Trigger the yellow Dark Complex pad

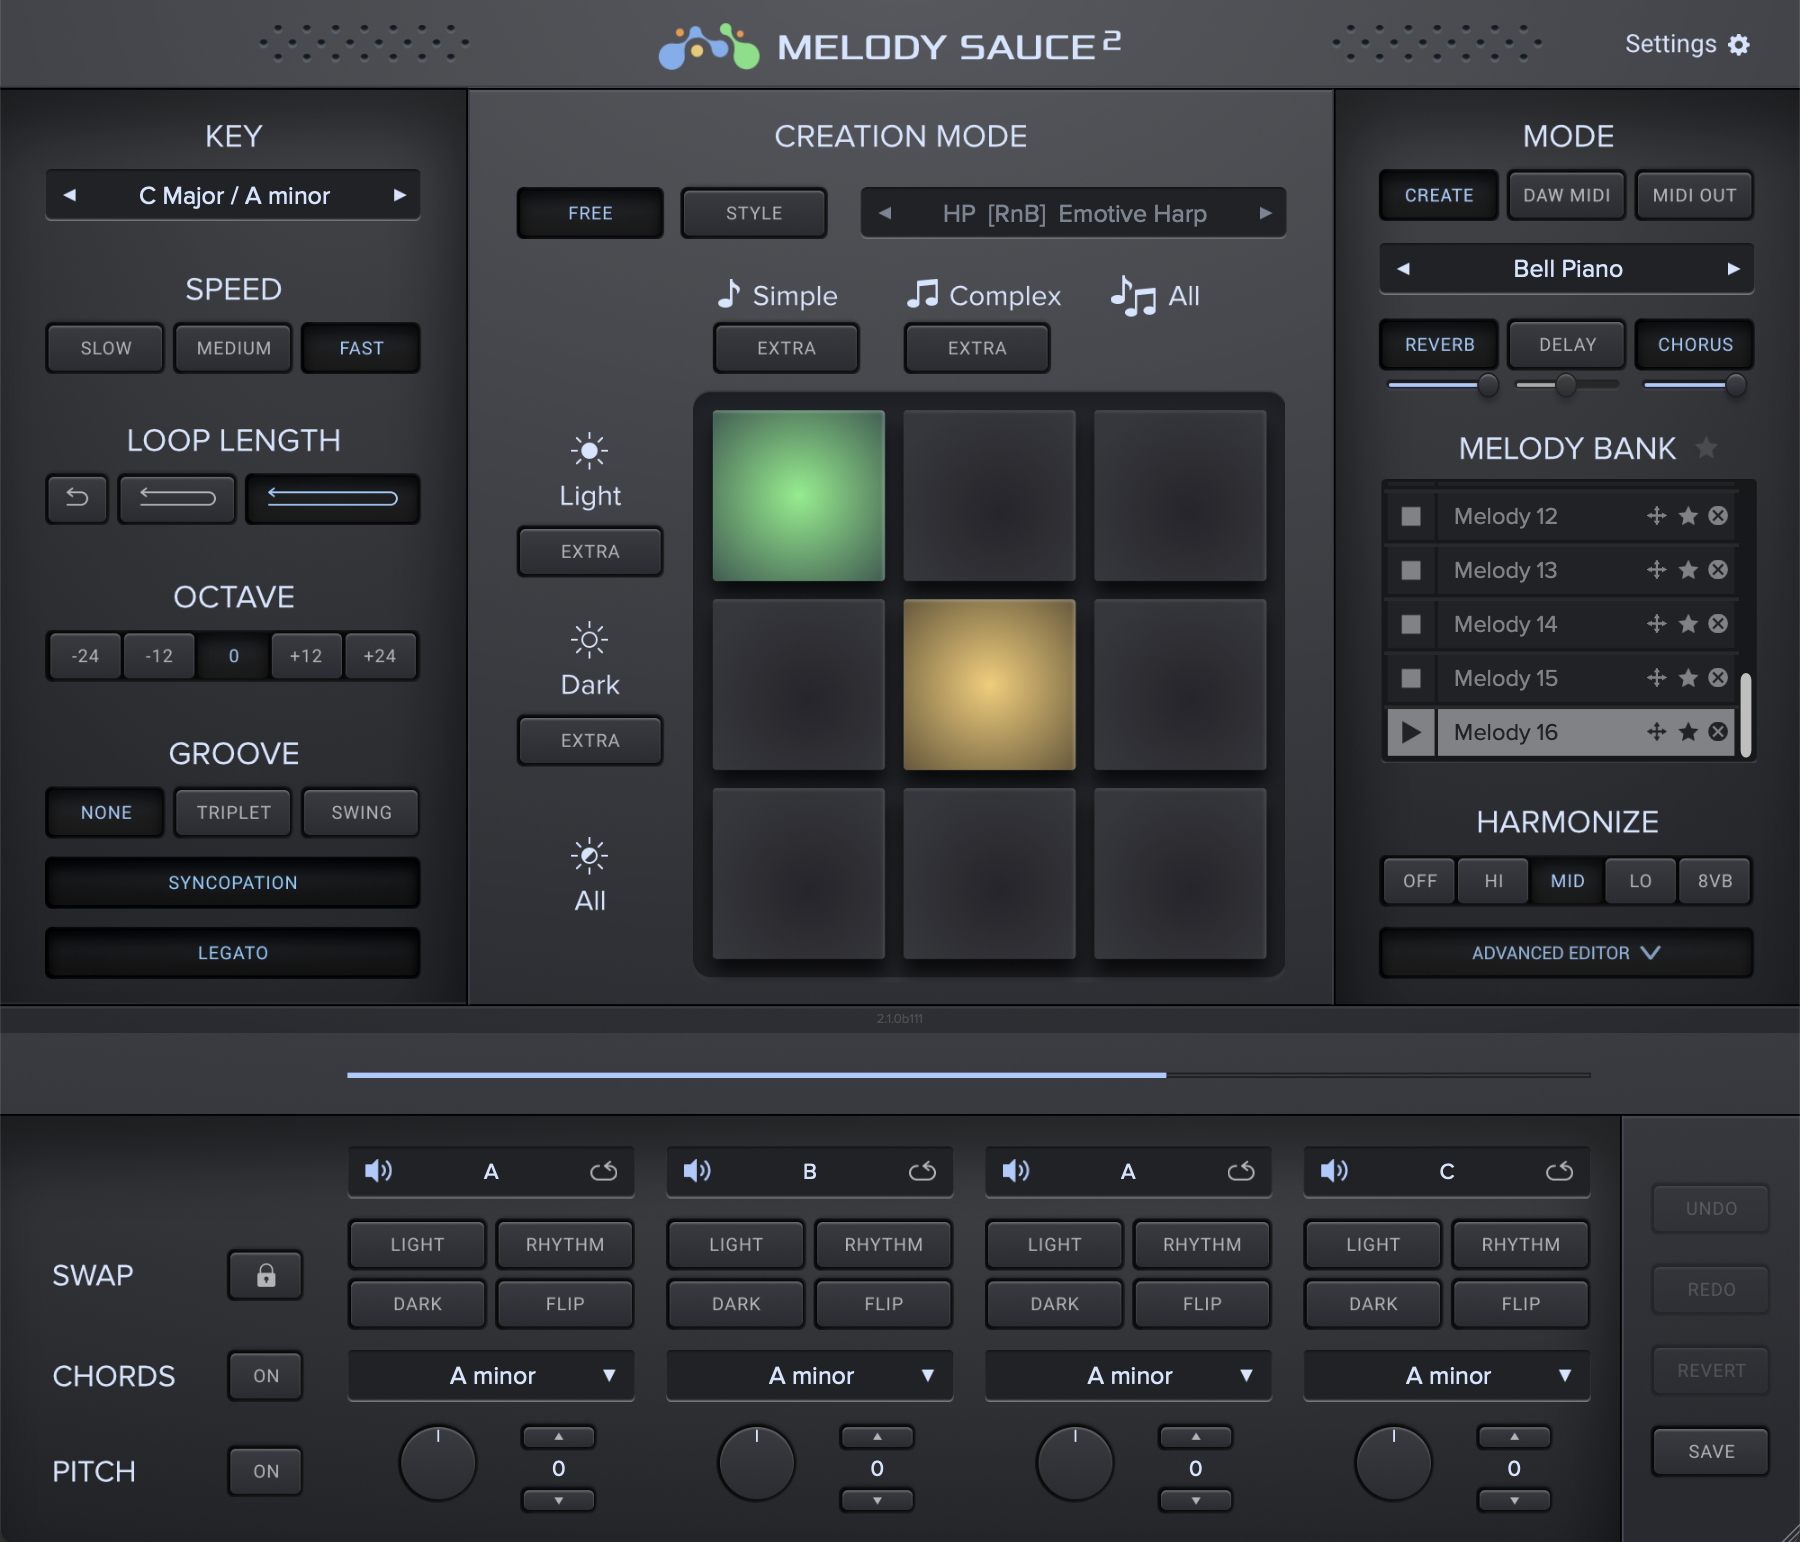click(x=989, y=685)
